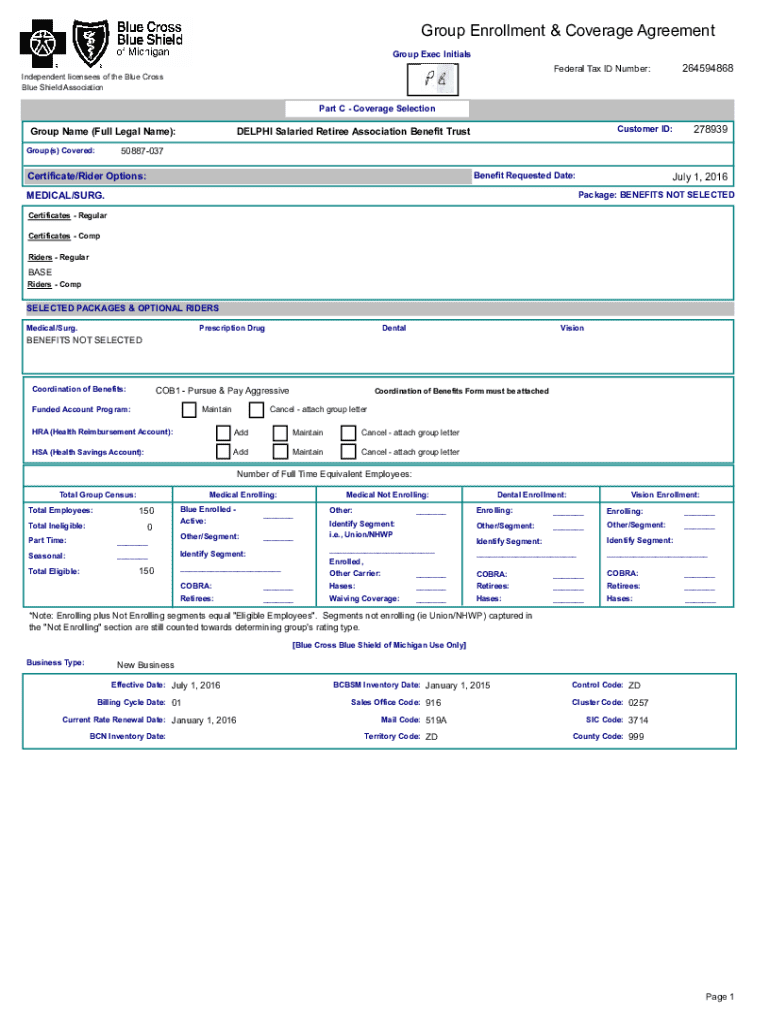
Task: Select the Part C - Coverage Selection header
Action: [377, 108]
